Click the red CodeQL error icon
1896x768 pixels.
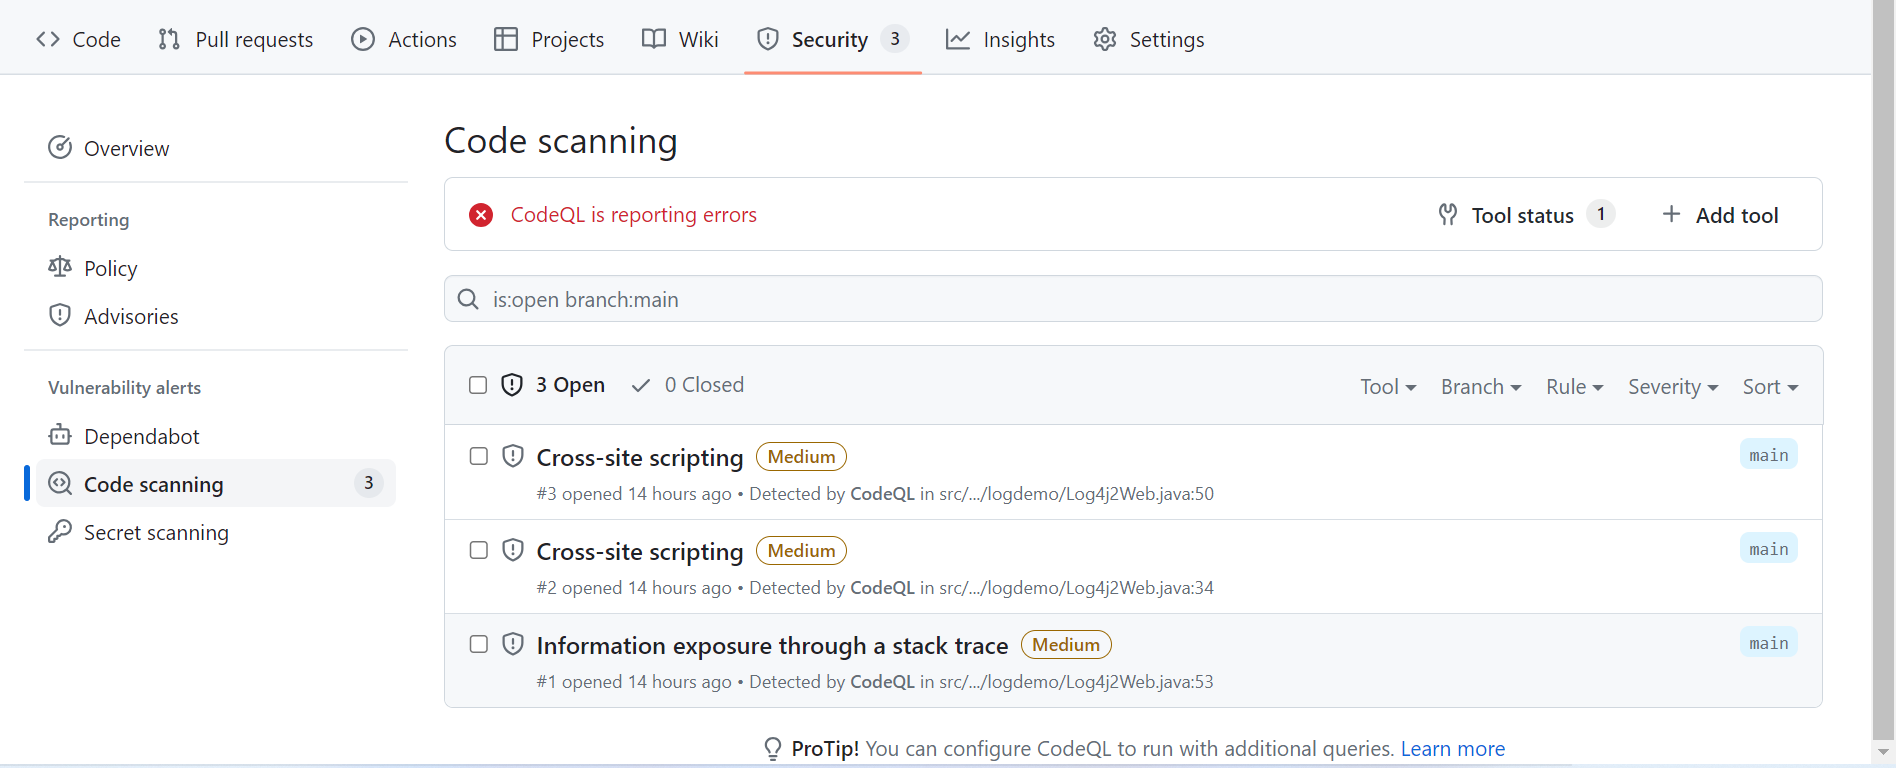point(481,215)
